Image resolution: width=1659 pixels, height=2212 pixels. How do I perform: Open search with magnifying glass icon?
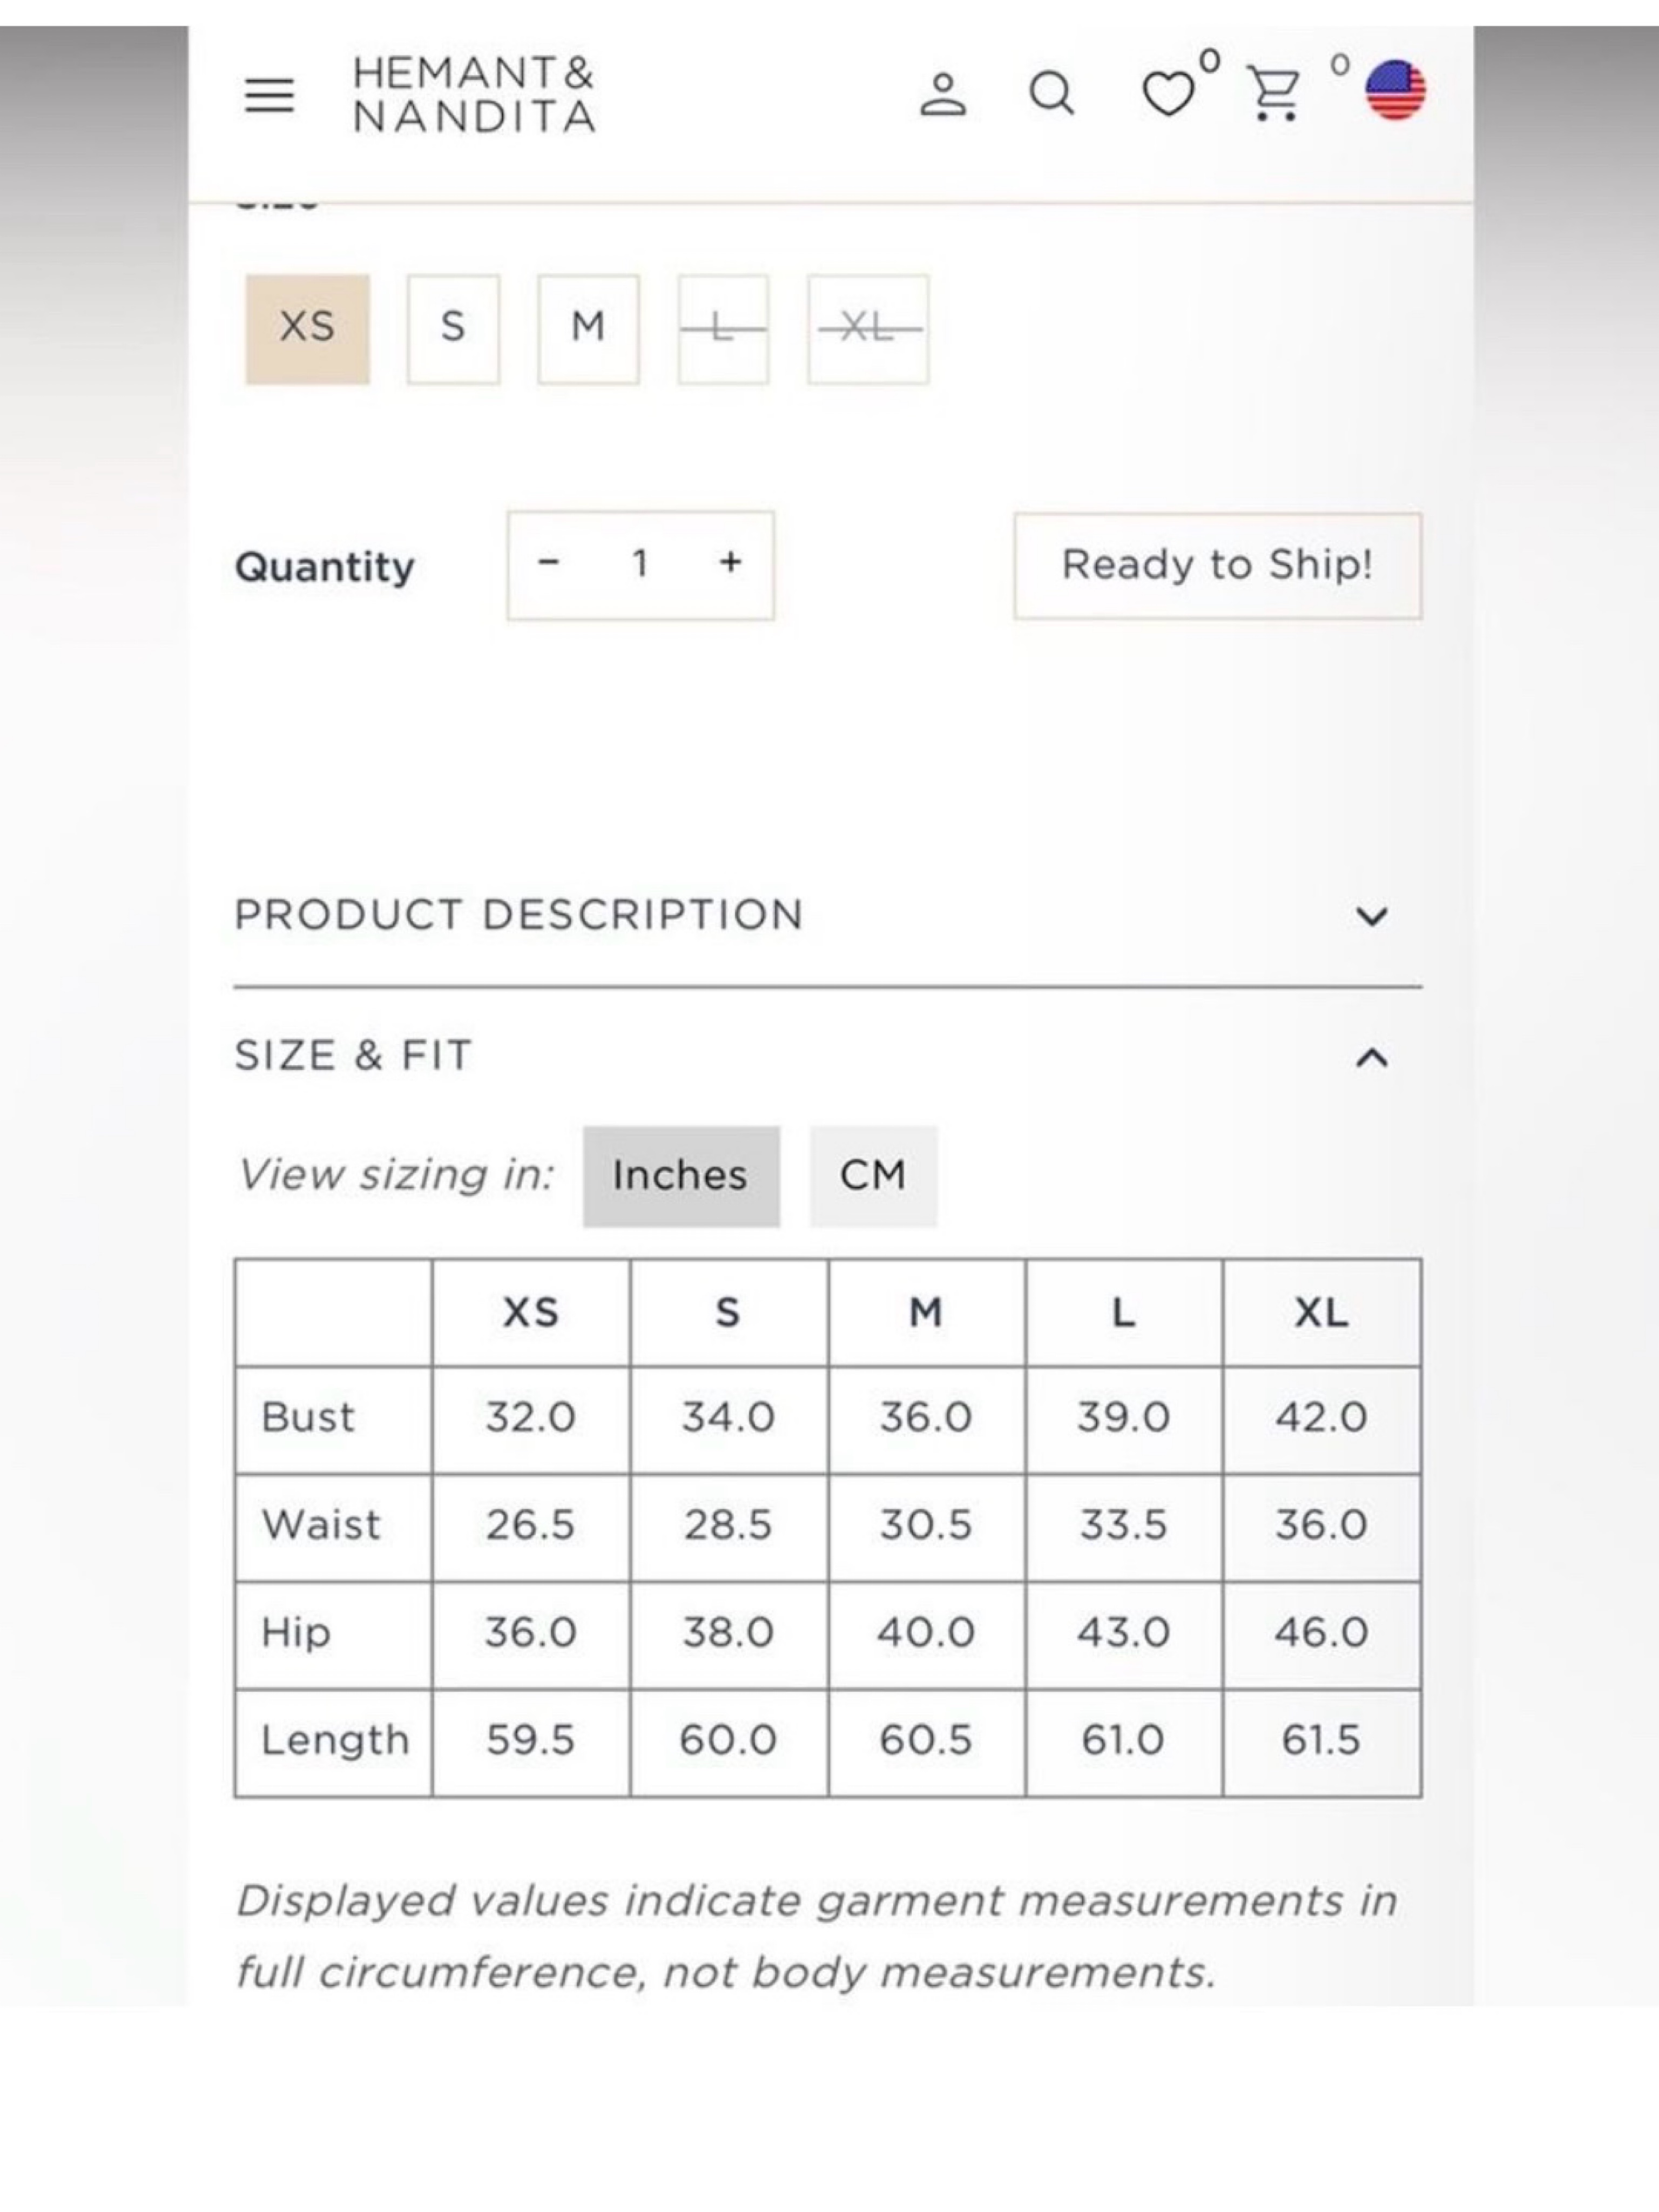(x=1051, y=94)
